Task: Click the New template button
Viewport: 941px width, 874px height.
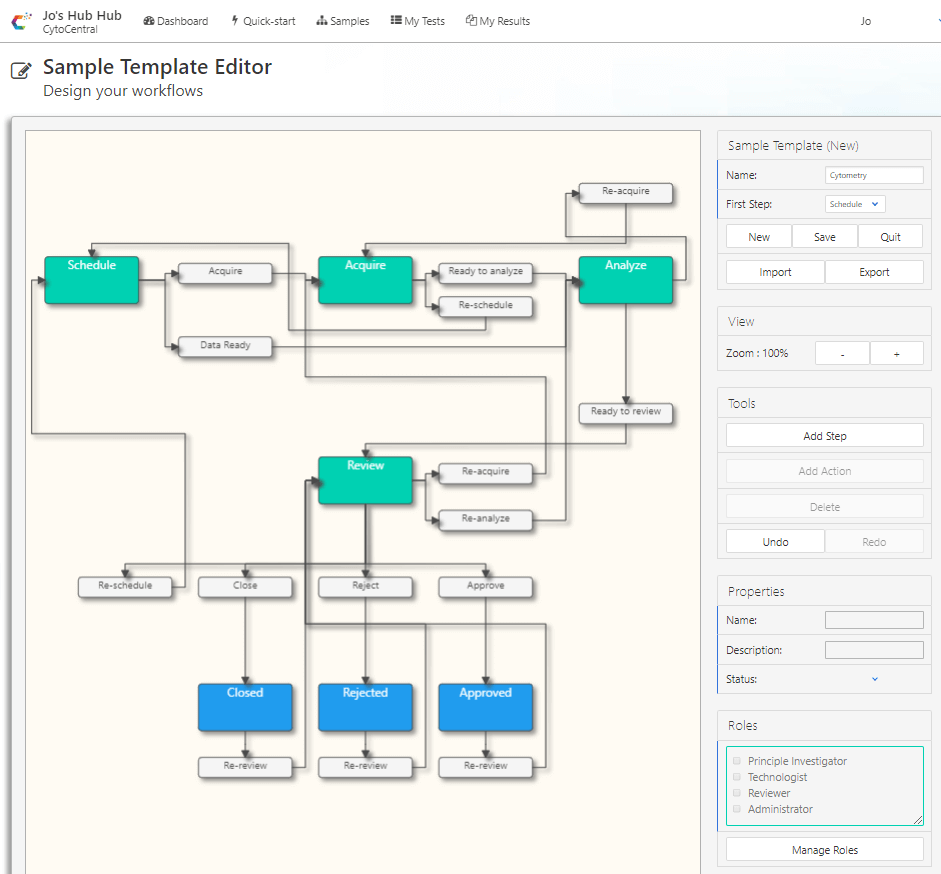Action: 759,237
